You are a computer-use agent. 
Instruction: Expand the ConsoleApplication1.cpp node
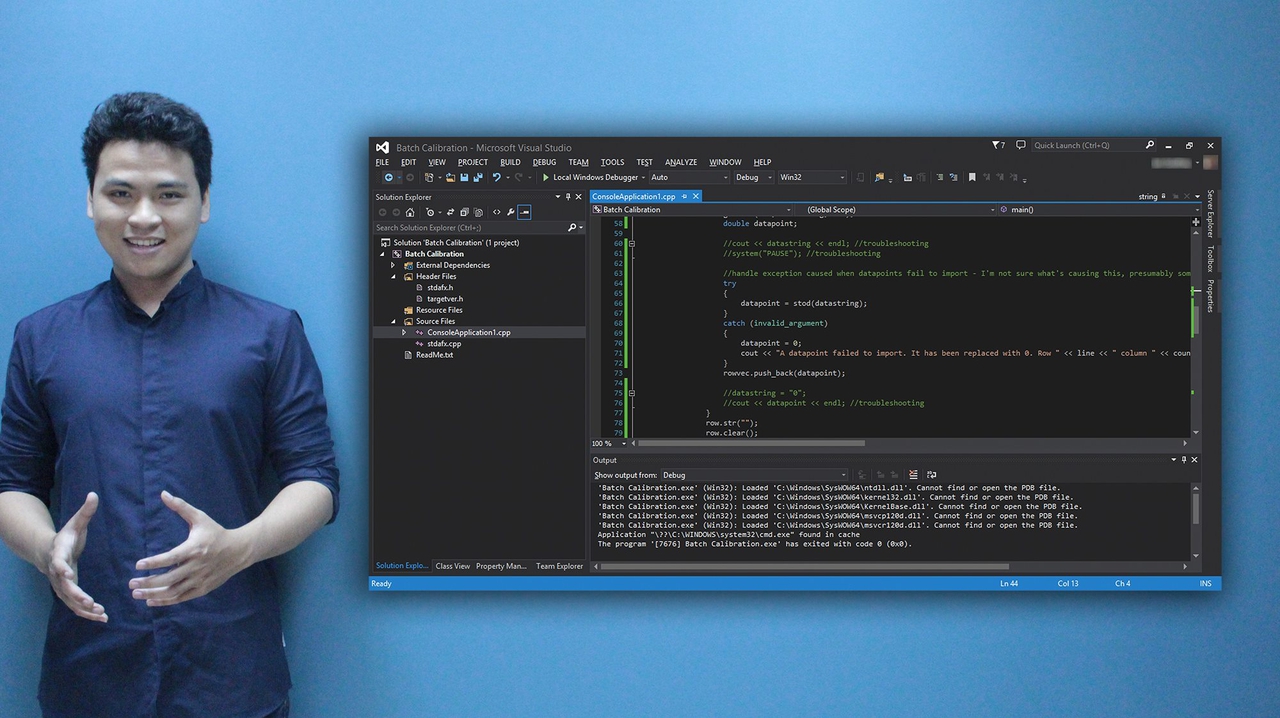pos(404,332)
